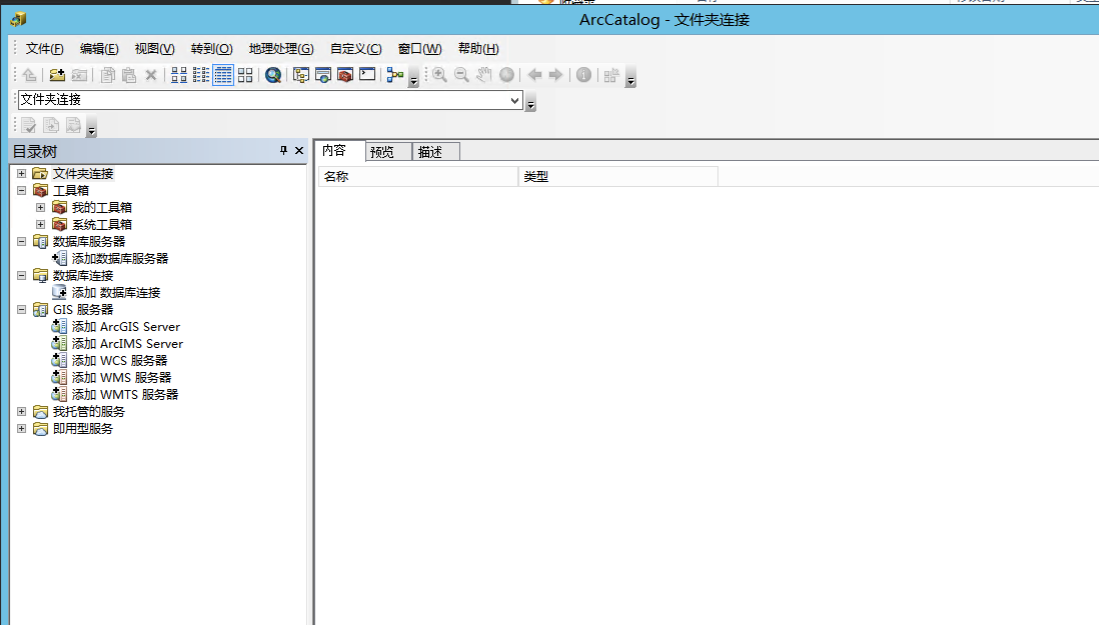Image resolution: width=1099 pixels, height=625 pixels.
Task: Open the location dropdown showing 文件夹连接
Action: pos(514,100)
